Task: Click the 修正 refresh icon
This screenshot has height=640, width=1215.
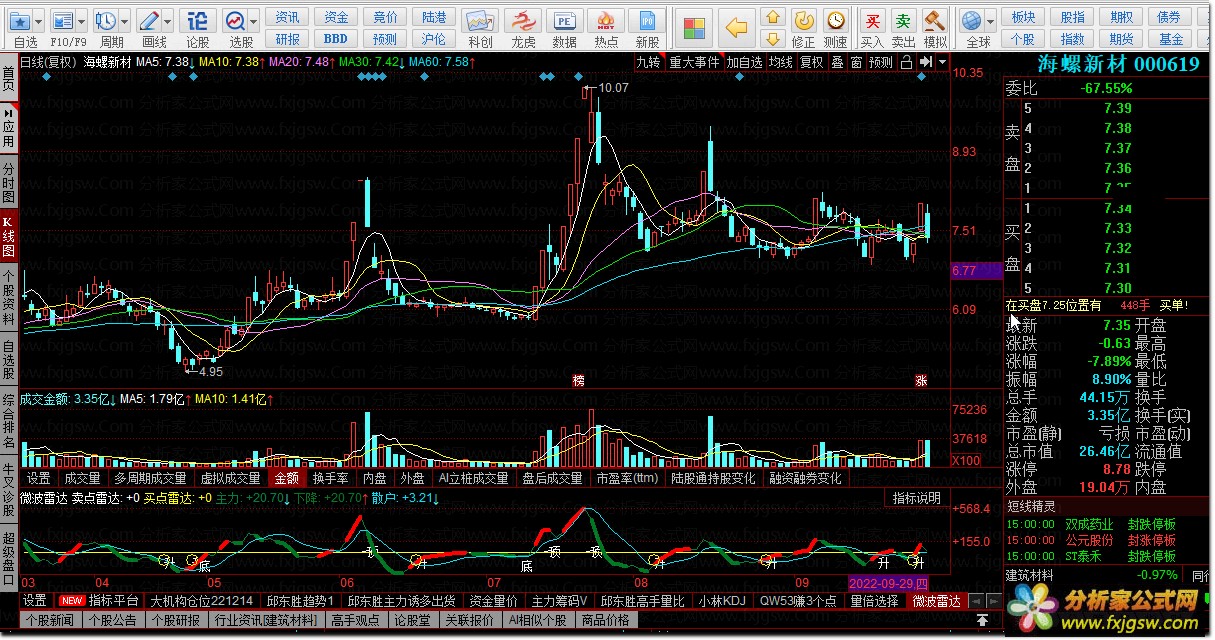Action: coord(803,20)
